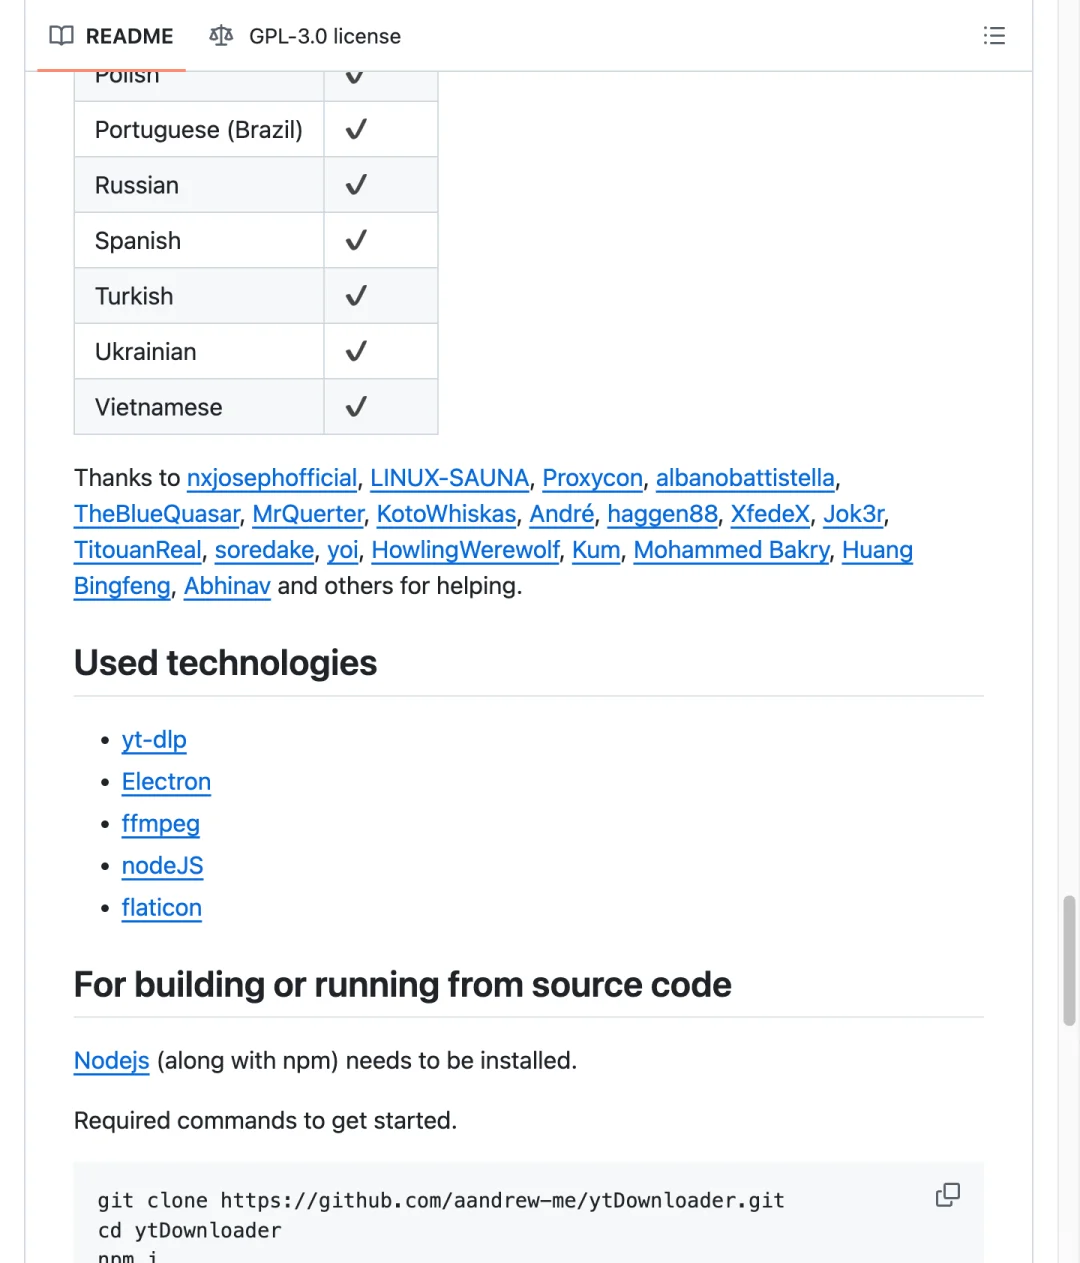The height and width of the screenshot is (1263, 1080).
Task: Open the GPL-3.0 license tab
Action: [x=324, y=36]
